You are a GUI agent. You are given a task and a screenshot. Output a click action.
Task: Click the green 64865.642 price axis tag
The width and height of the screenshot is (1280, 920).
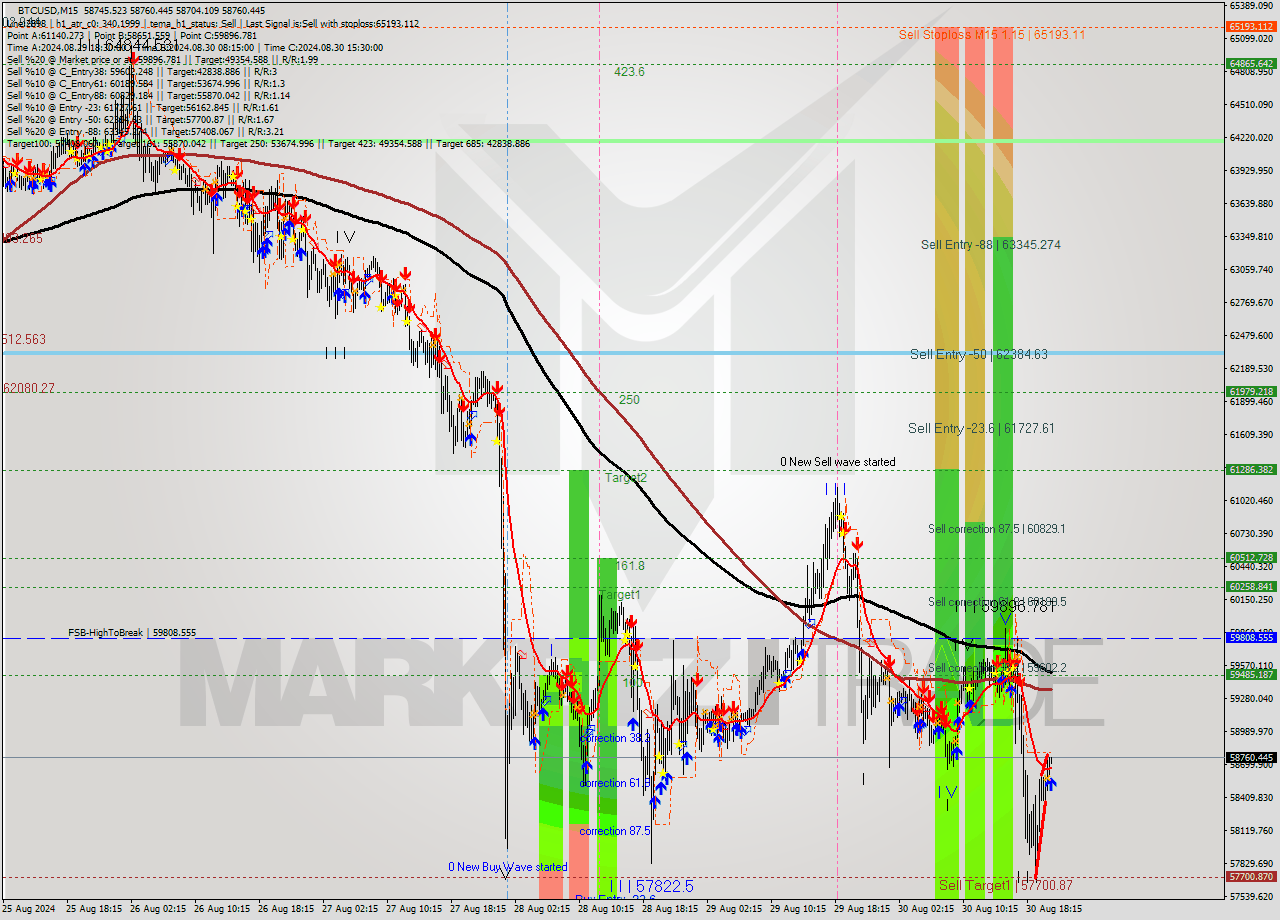1251,63
